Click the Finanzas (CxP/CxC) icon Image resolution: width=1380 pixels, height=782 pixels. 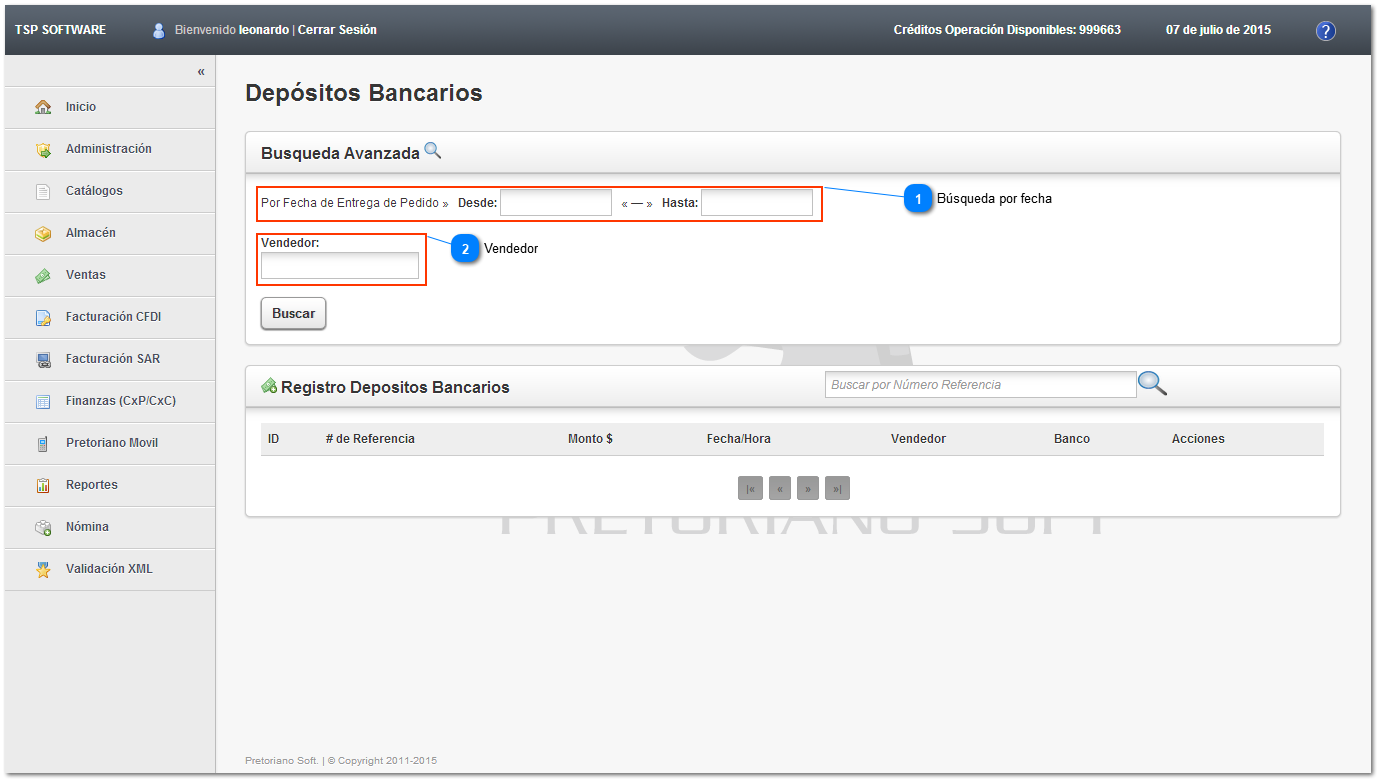43,402
